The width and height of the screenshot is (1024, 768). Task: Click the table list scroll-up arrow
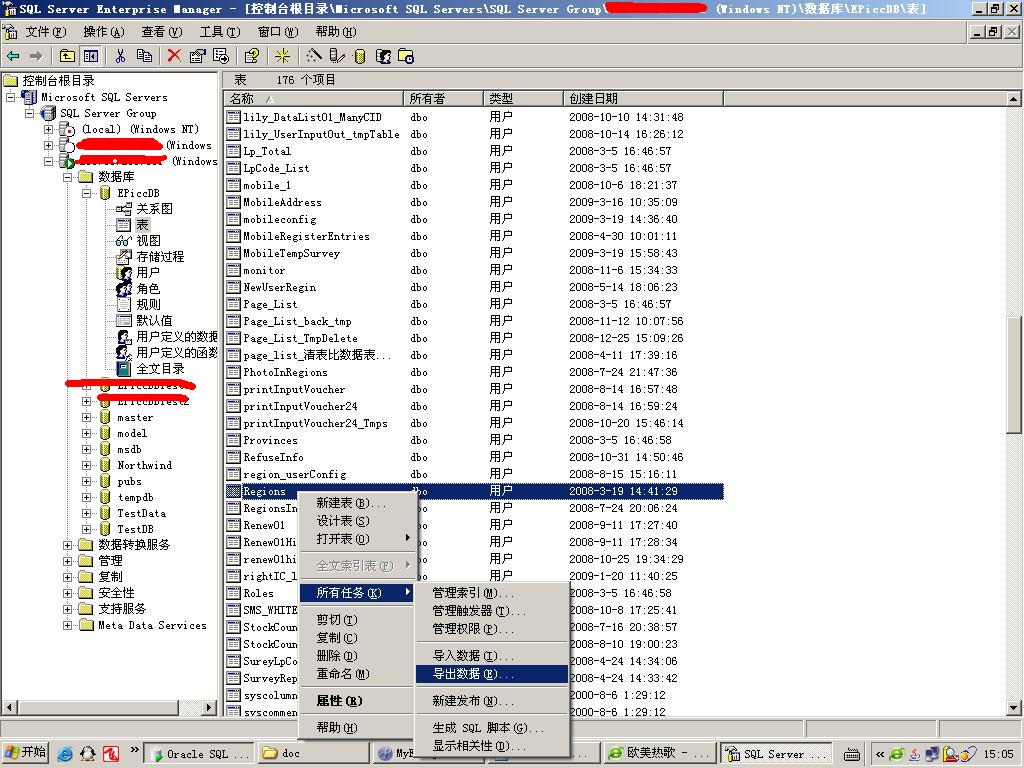[x=1014, y=99]
